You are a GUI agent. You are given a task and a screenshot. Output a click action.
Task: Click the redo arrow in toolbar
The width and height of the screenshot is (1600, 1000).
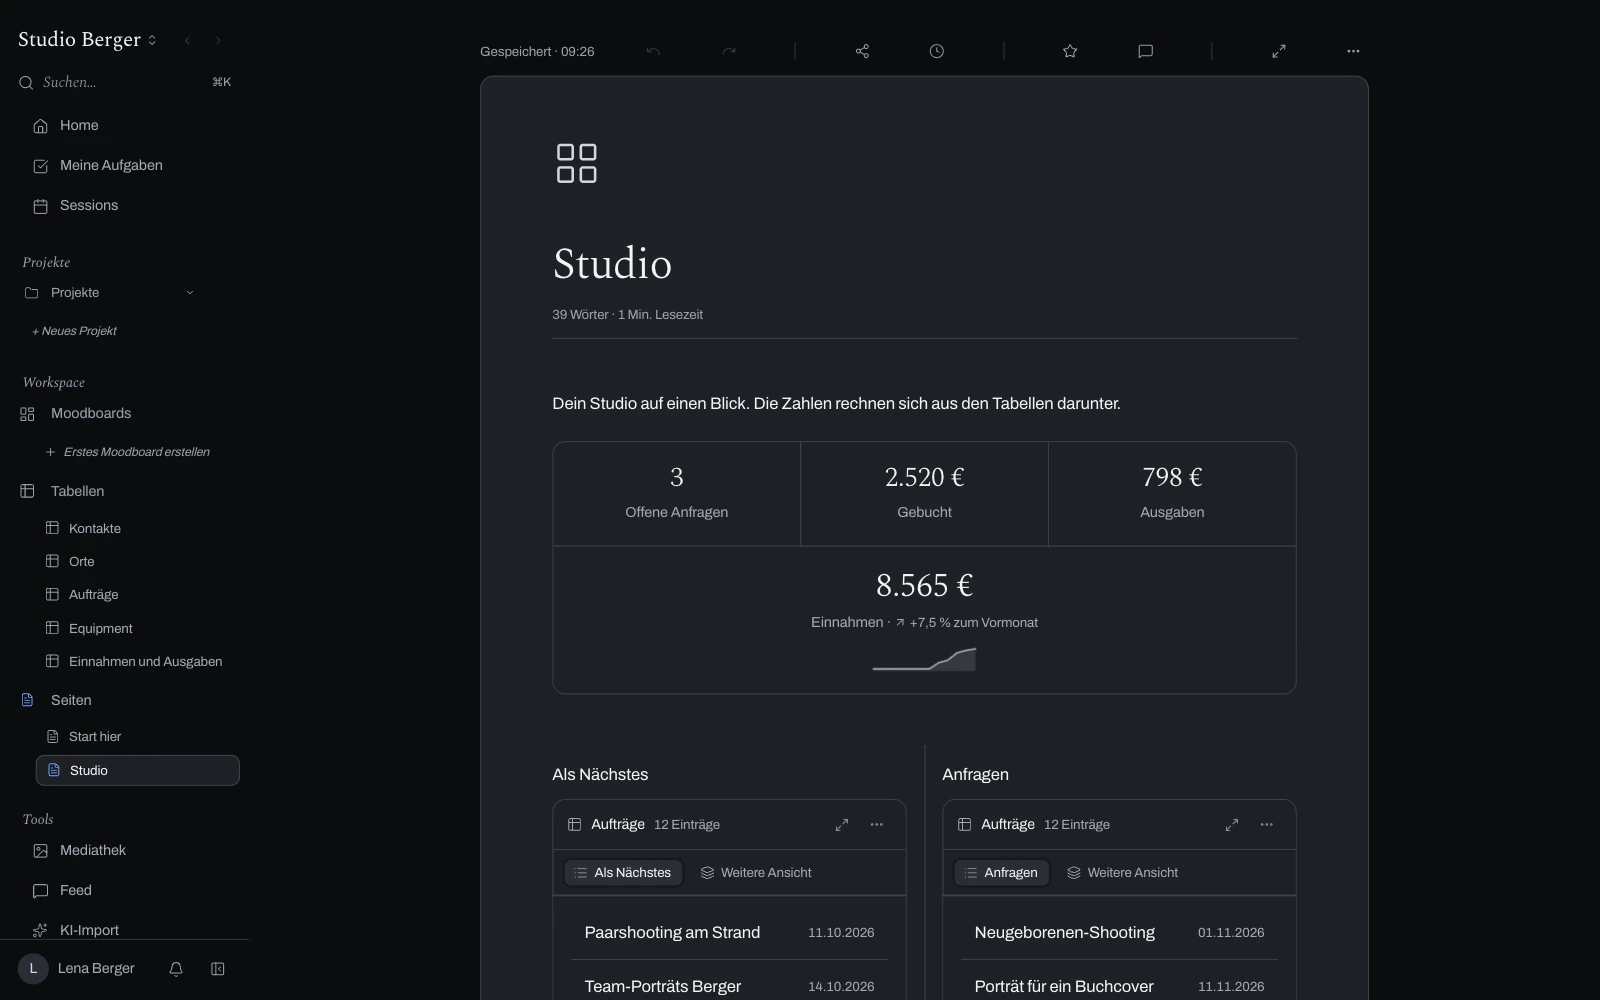click(729, 51)
